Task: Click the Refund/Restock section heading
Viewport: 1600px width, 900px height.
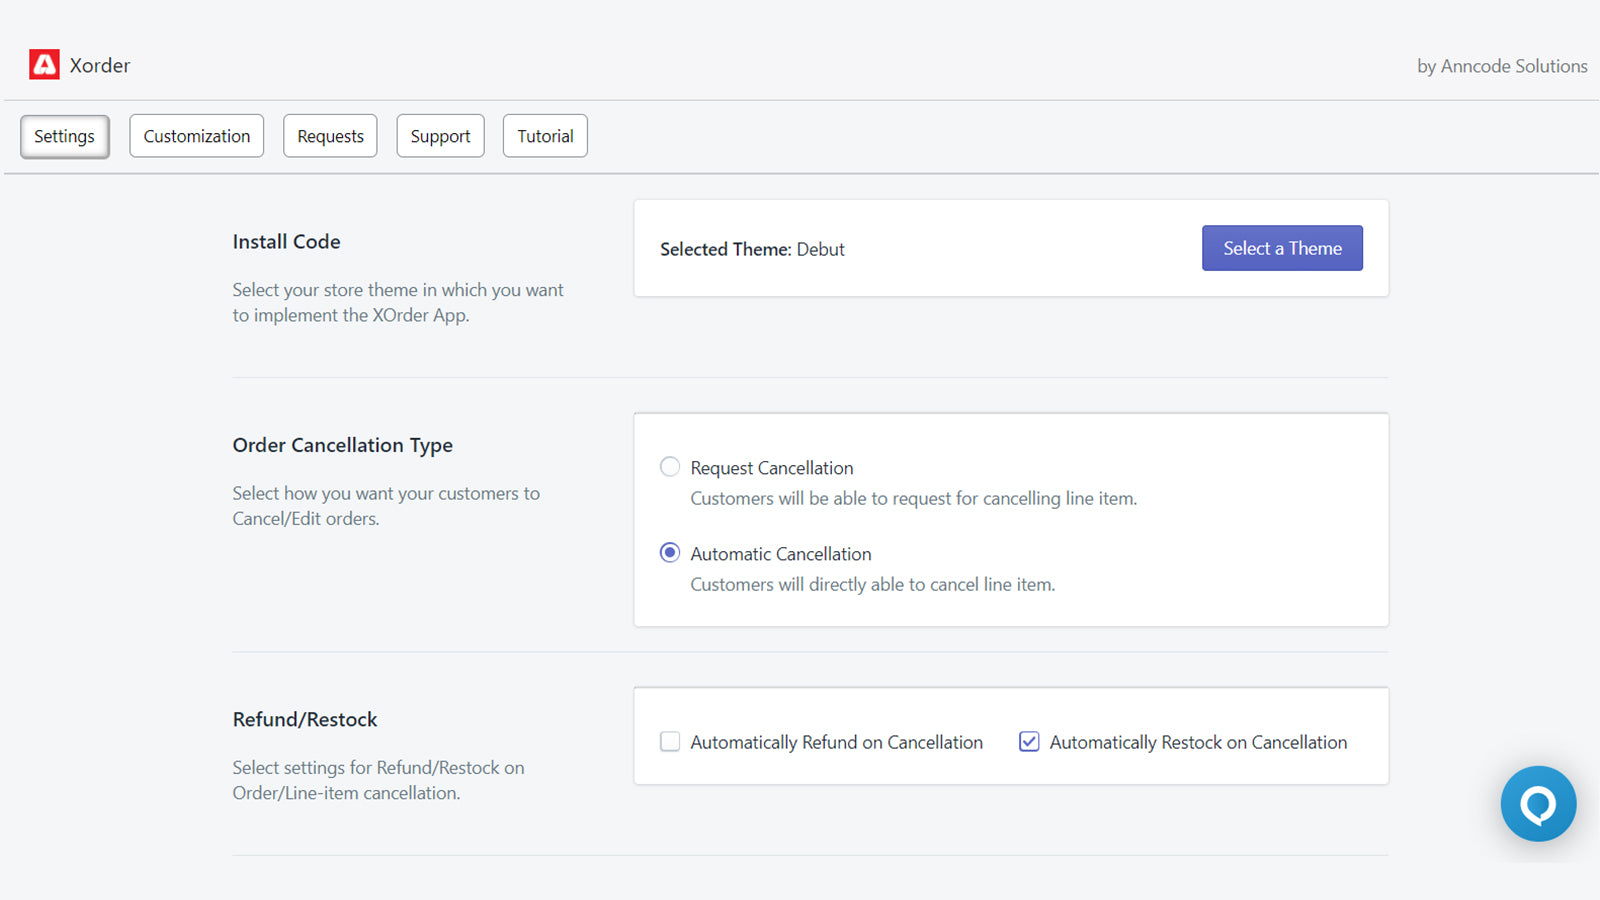Action: pyautogui.click(x=304, y=719)
